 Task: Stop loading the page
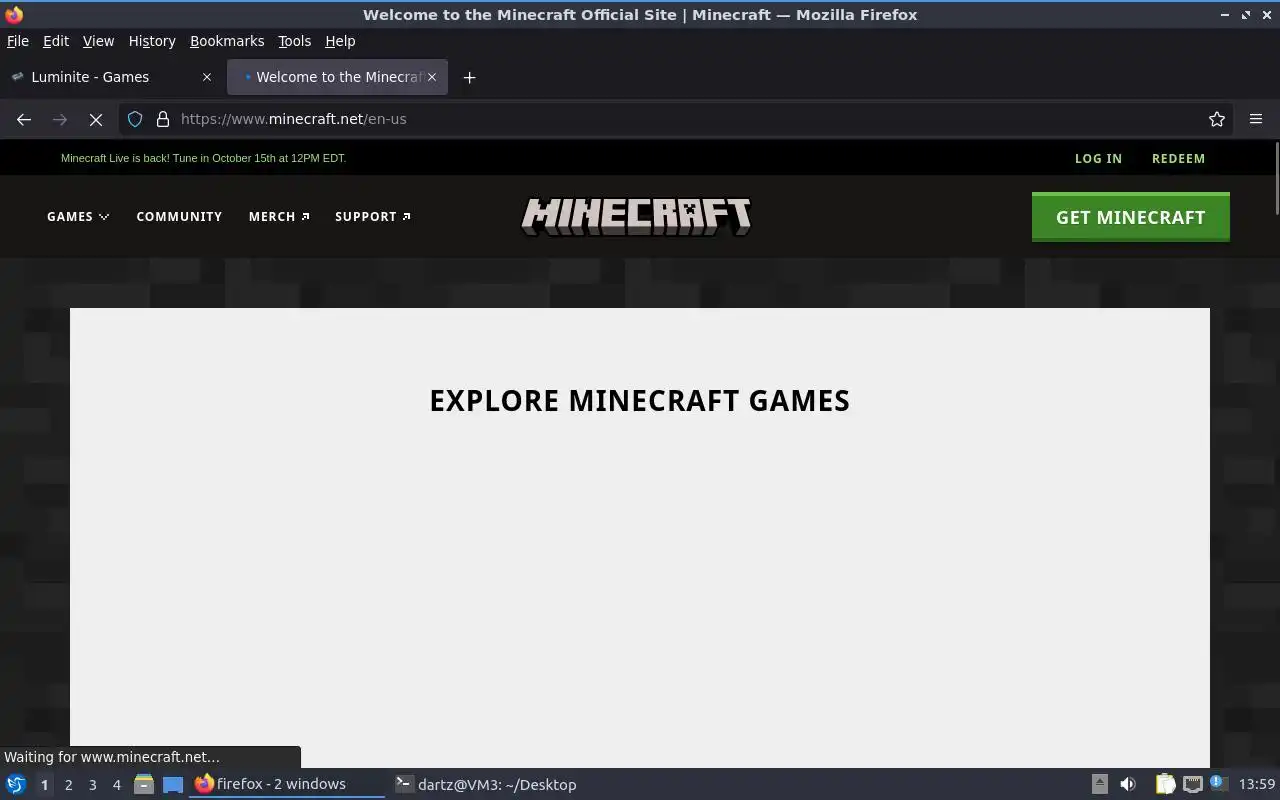click(96, 119)
